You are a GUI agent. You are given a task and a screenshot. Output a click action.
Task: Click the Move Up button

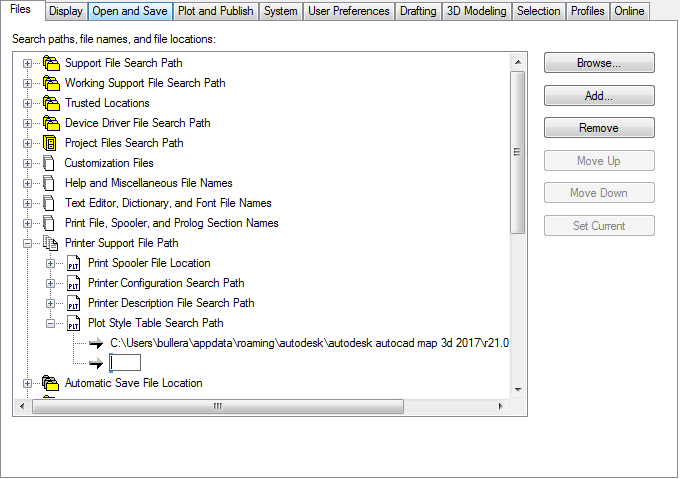[x=599, y=161]
